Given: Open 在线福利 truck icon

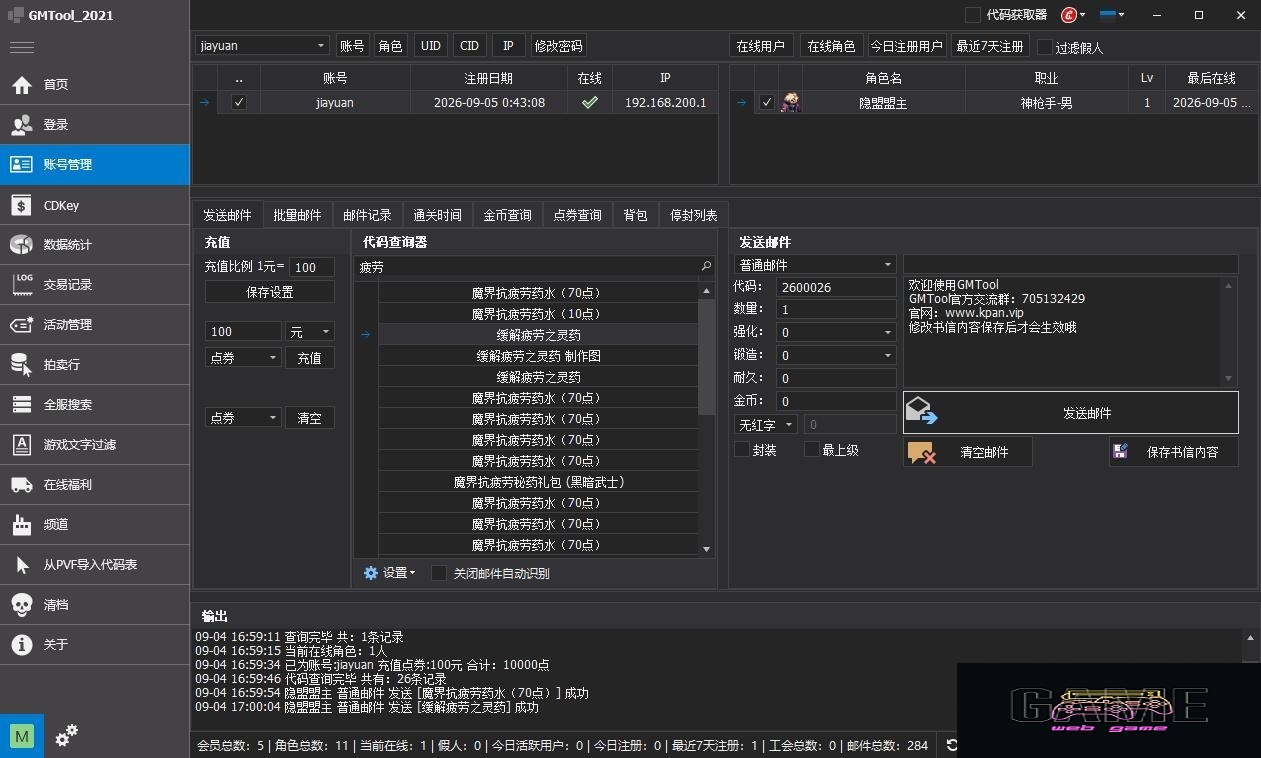Looking at the screenshot, I should point(22,485).
